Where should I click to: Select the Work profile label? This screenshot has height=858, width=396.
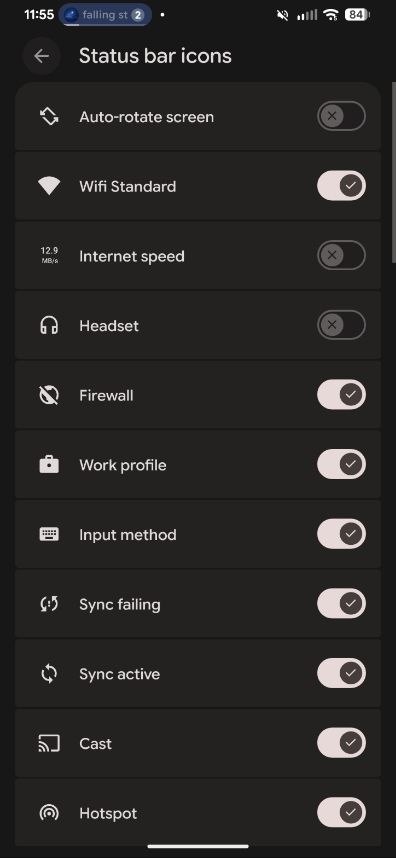click(x=123, y=465)
